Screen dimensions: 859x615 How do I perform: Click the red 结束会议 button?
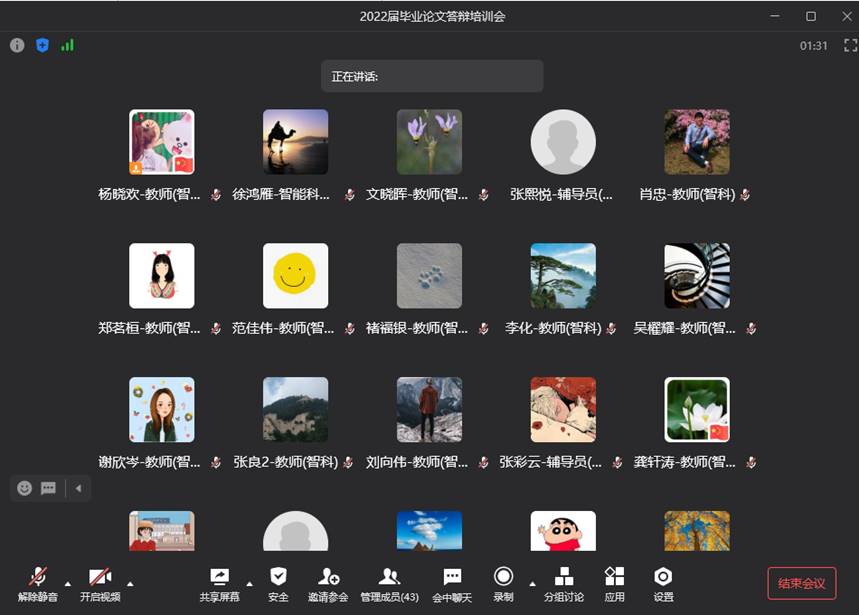click(x=801, y=583)
